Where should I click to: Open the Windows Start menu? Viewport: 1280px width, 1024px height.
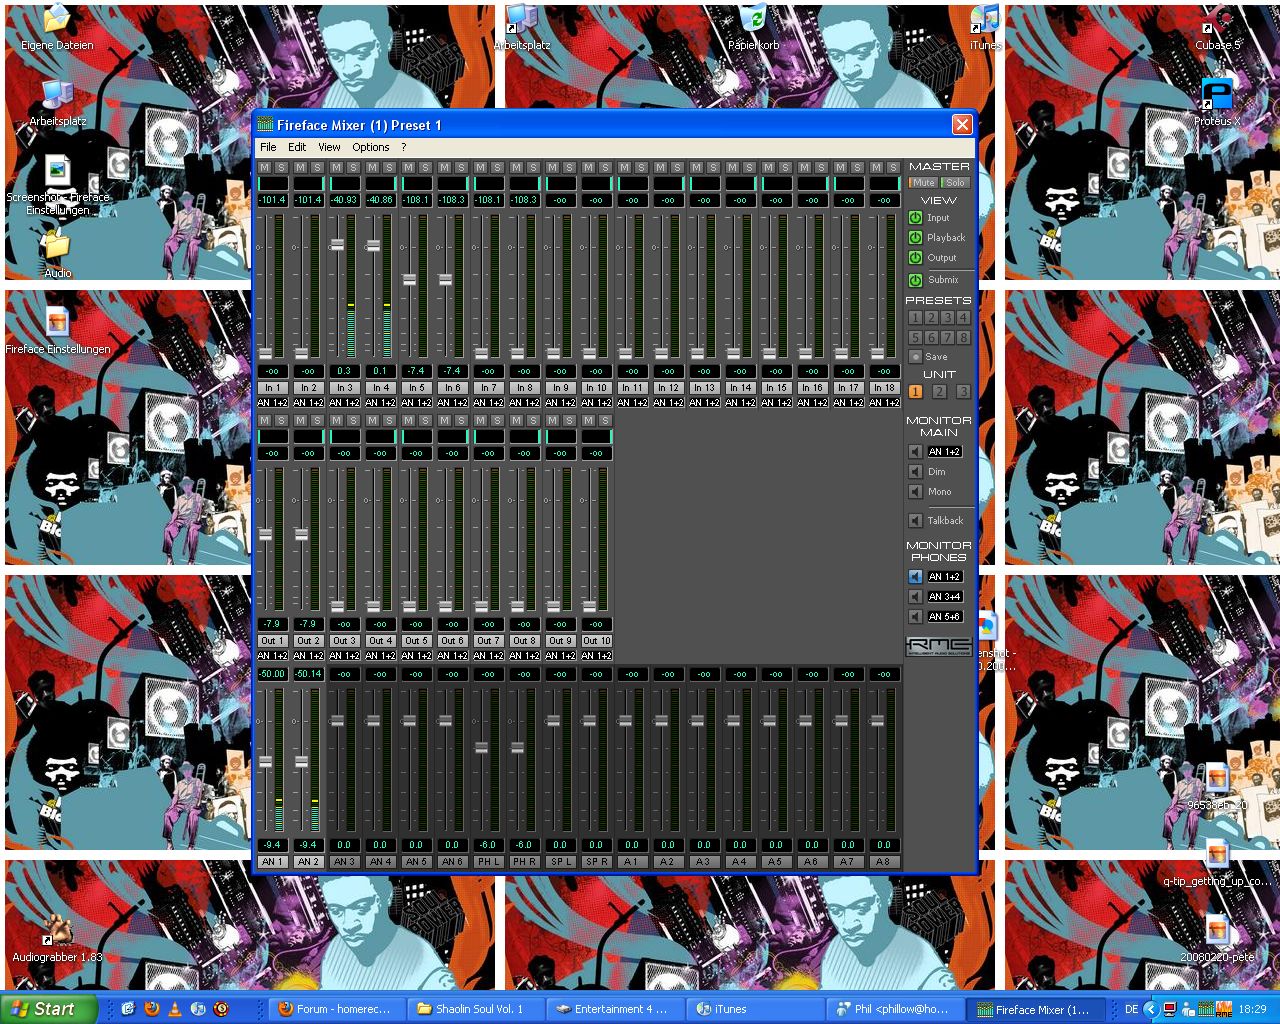[49, 1009]
